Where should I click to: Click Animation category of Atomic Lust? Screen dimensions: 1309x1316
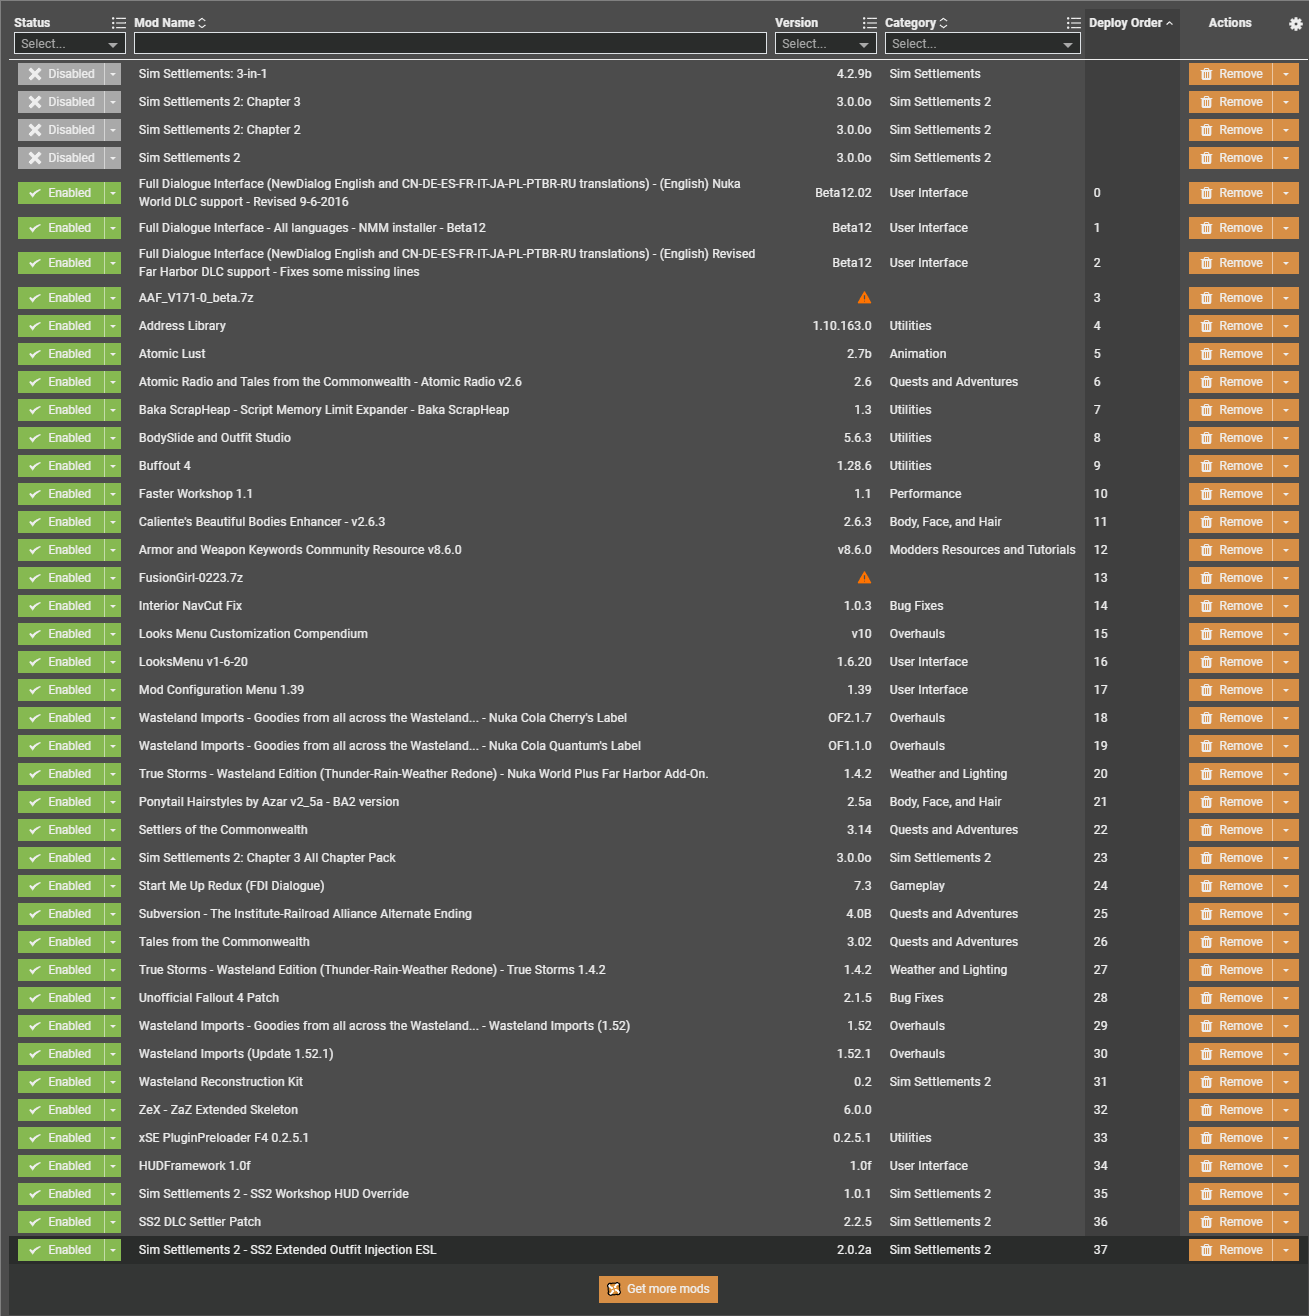tap(918, 354)
